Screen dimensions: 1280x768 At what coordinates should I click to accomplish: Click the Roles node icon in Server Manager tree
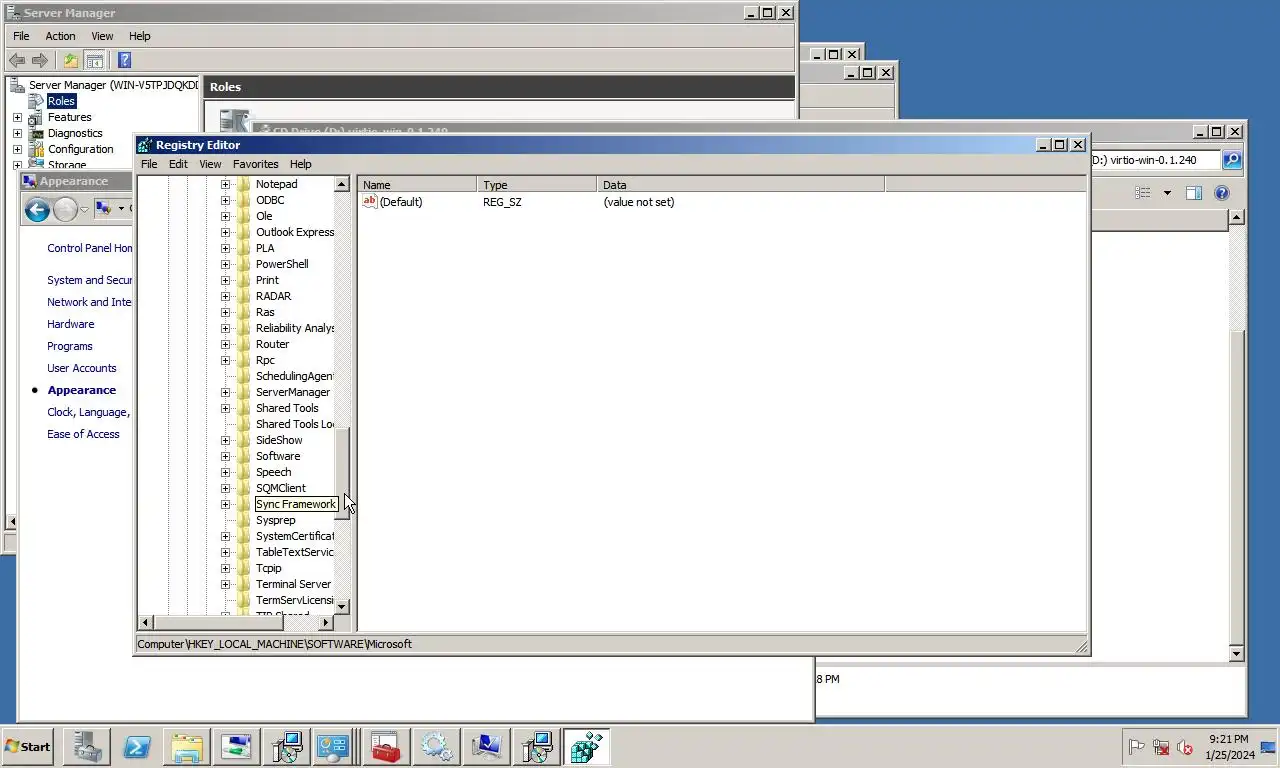pos(37,101)
